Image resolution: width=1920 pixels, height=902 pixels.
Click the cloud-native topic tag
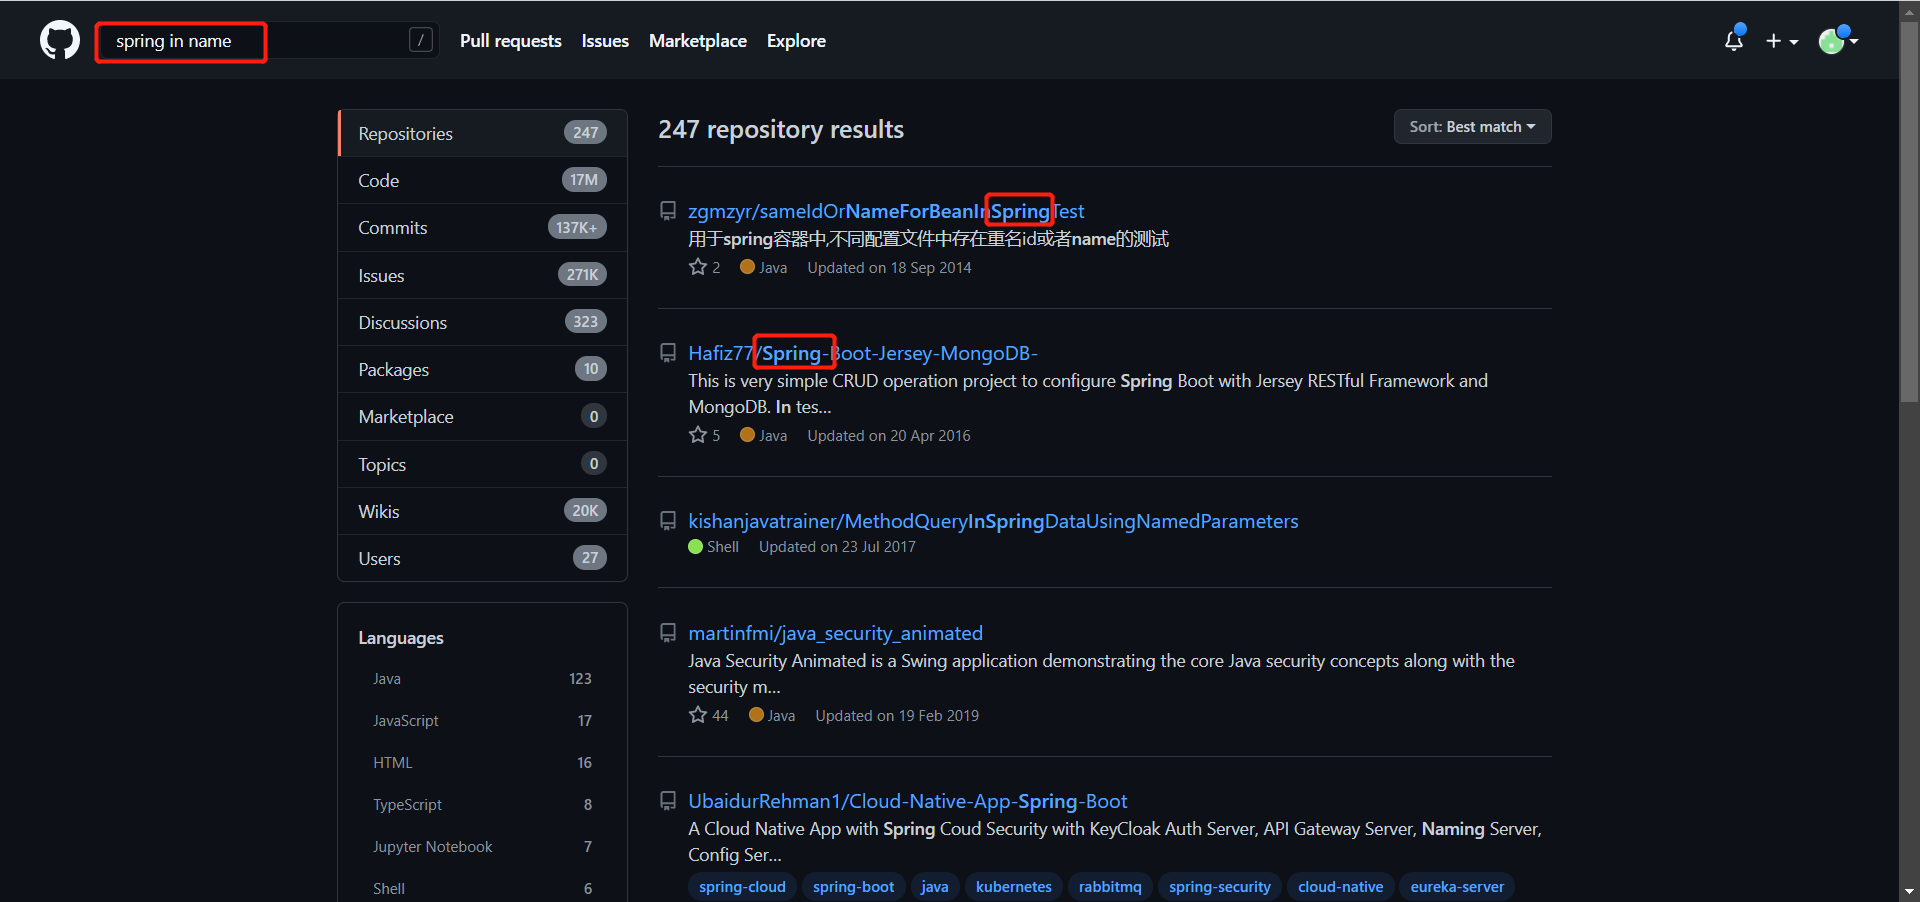1341,887
